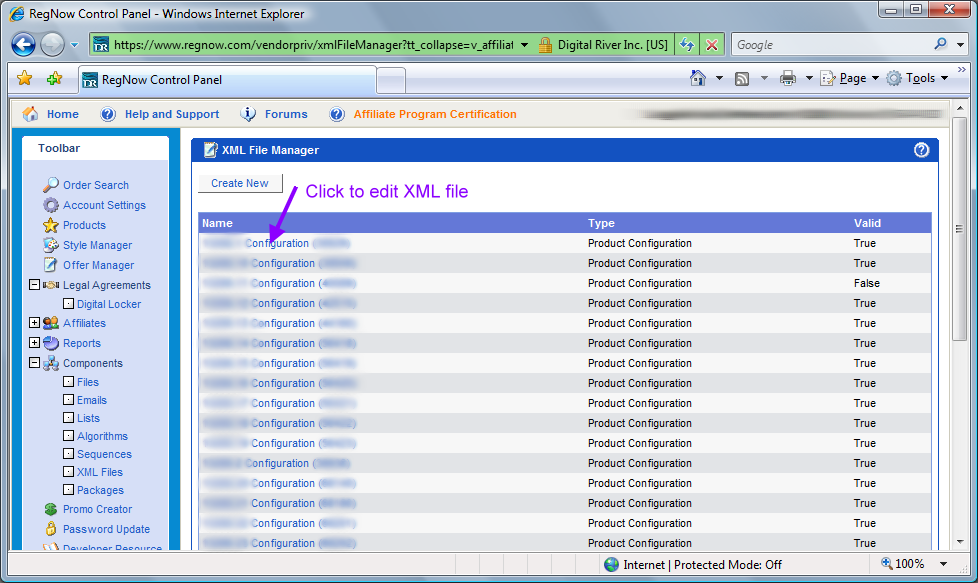This screenshot has height=583, width=978.
Task: Click the scrollbar down arrow
Action: [x=959, y=542]
